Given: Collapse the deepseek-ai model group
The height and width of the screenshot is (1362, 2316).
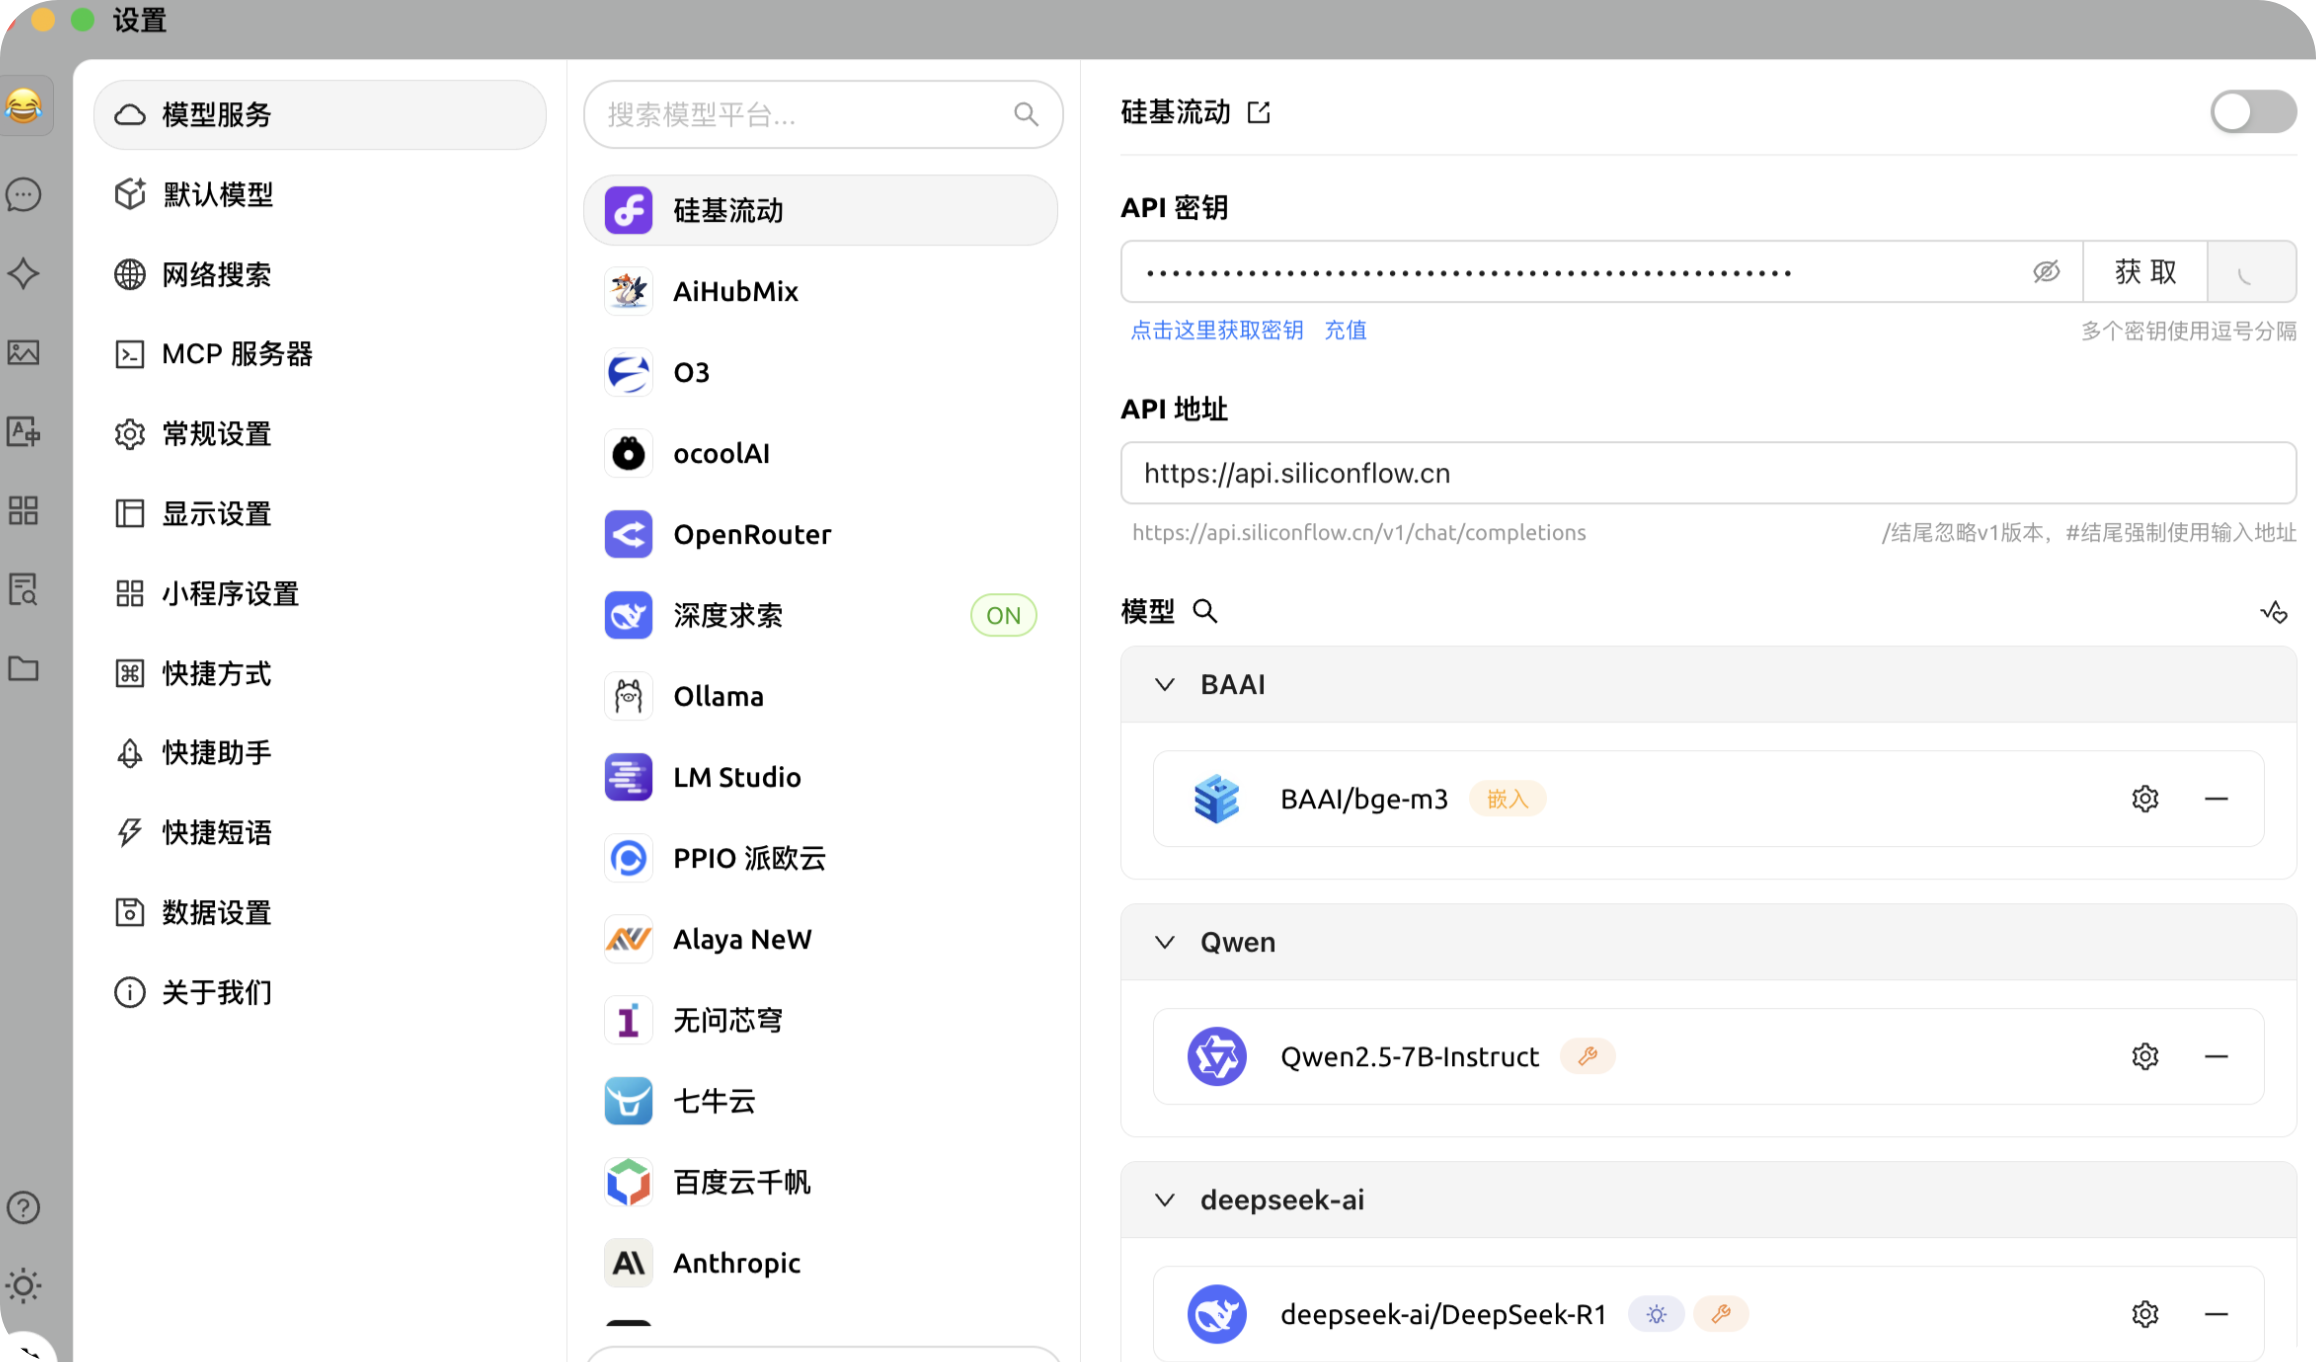Looking at the screenshot, I should [x=1164, y=1200].
